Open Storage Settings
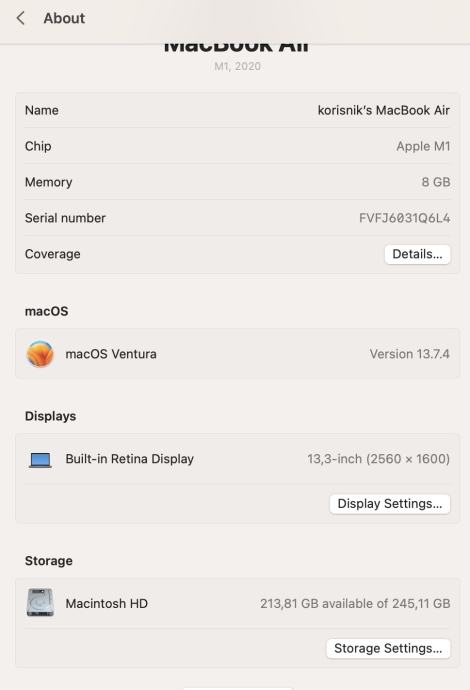Viewport: 470px width, 690px height. click(388, 648)
